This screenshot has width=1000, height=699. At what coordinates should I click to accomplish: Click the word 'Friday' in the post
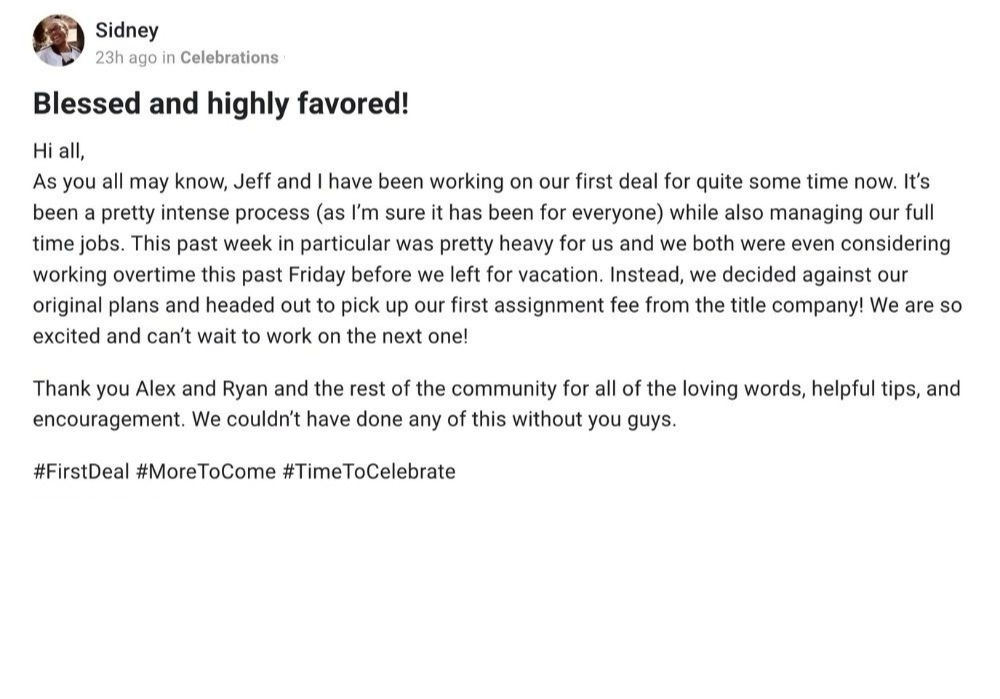(x=316, y=275)
